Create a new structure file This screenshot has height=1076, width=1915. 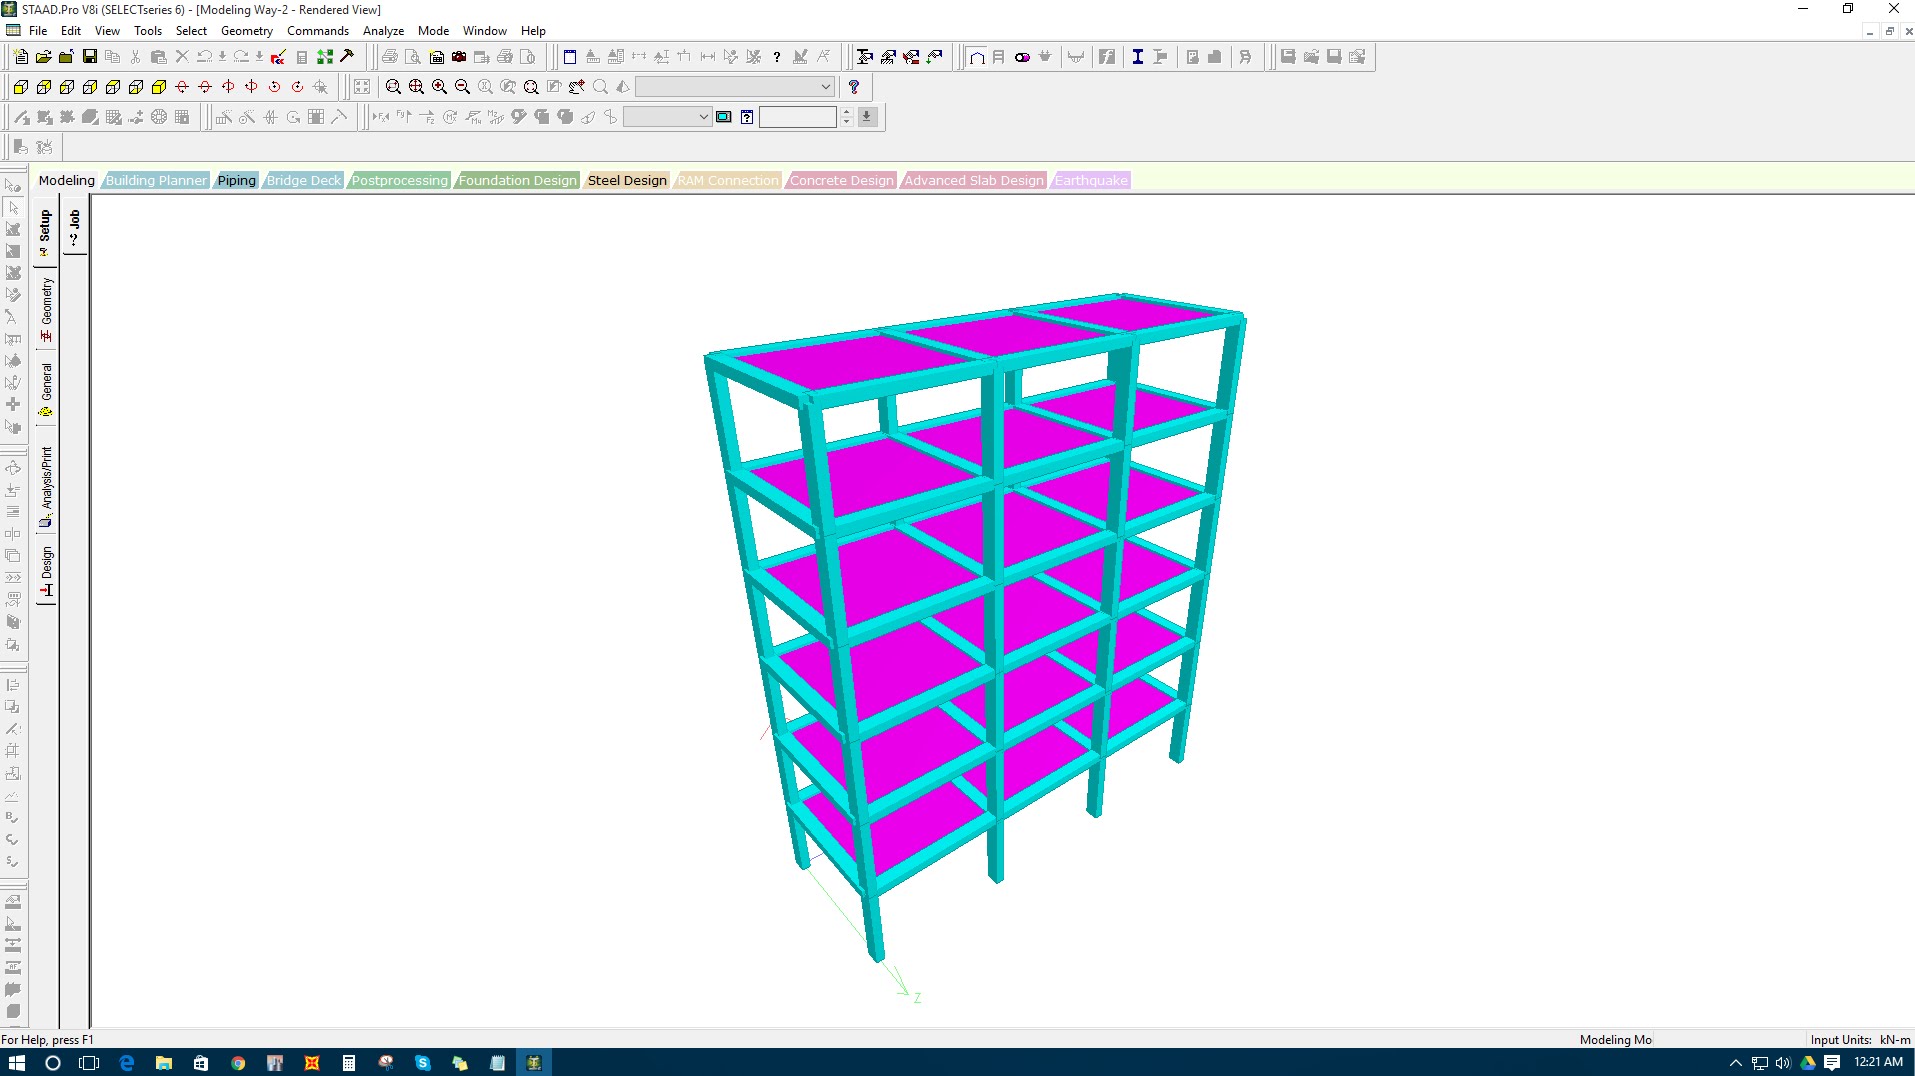pyautogui.click(x=20, y=57)
